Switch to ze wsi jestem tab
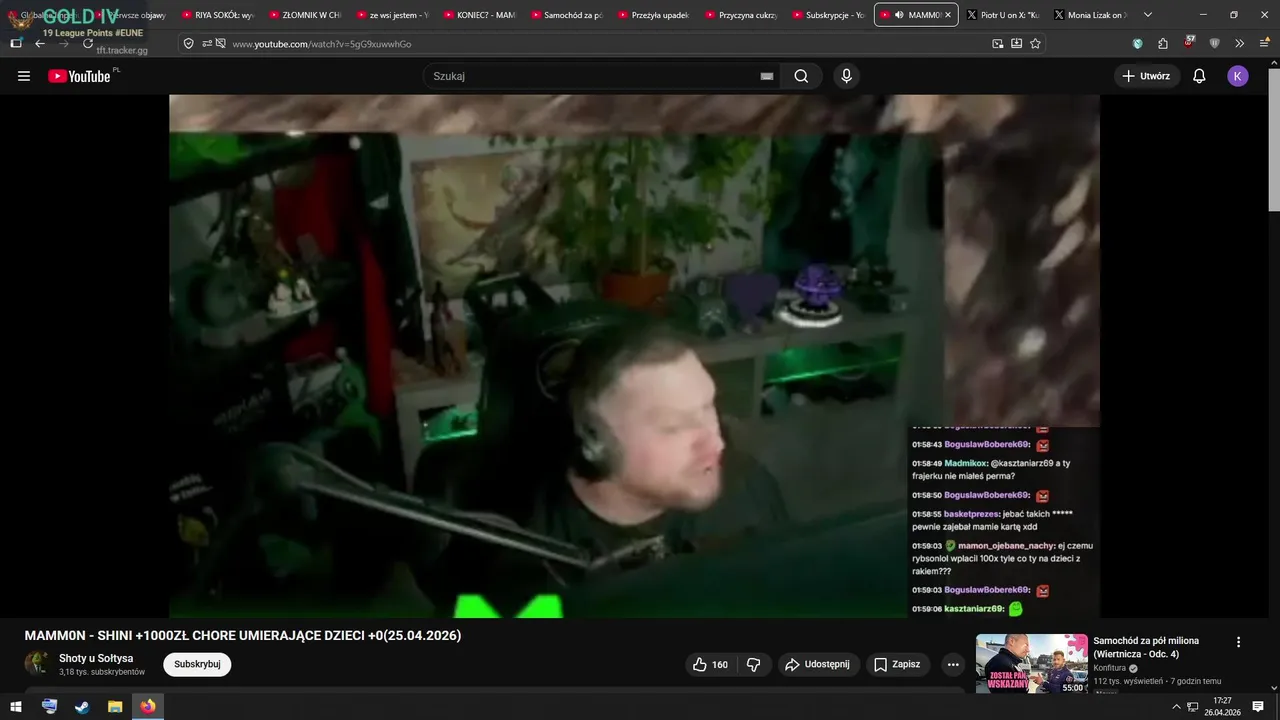 click(391, 15)
